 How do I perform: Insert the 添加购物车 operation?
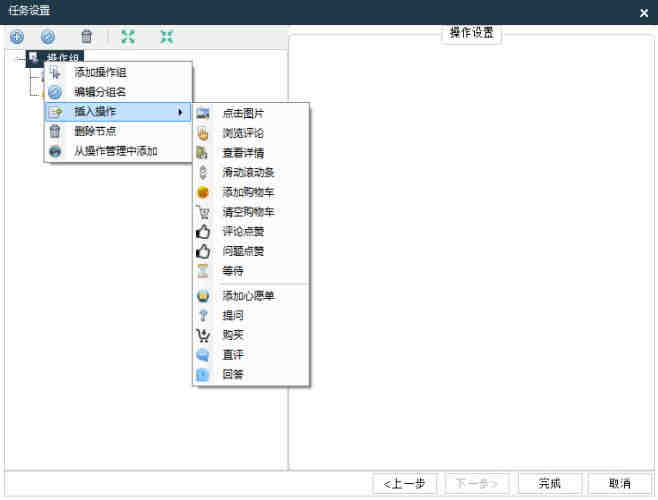pyautogui.click(x=251, y=192)
